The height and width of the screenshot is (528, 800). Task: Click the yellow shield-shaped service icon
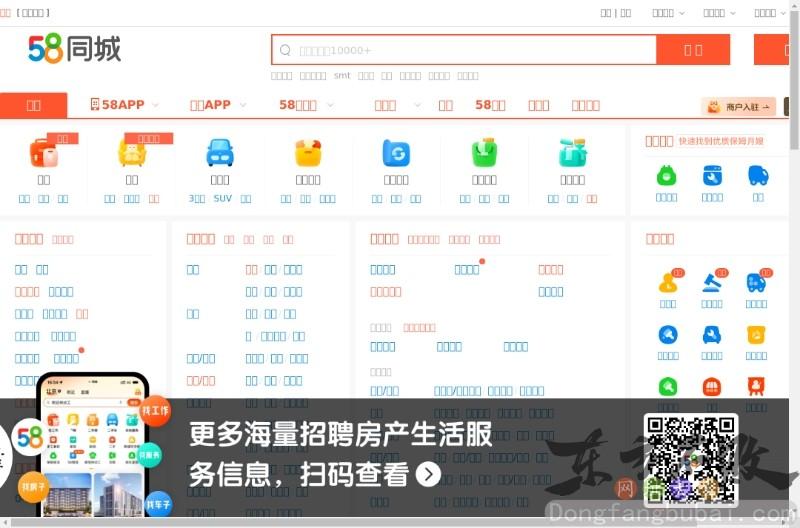(756, 335)
